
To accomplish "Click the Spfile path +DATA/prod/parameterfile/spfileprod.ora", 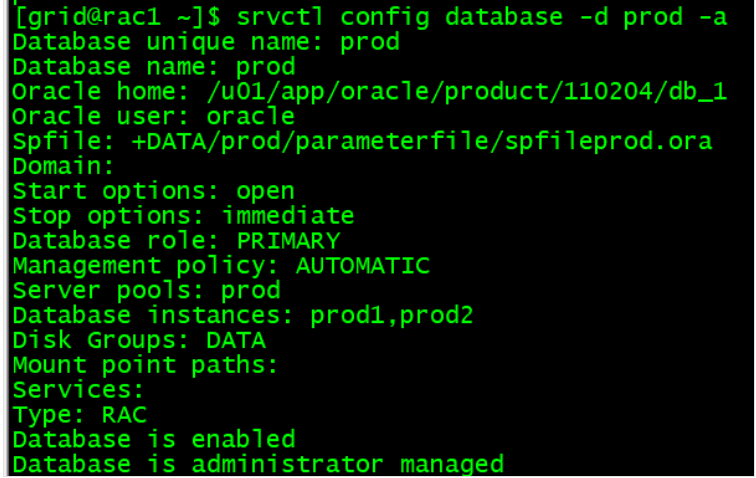I will [x=422, y=141].
